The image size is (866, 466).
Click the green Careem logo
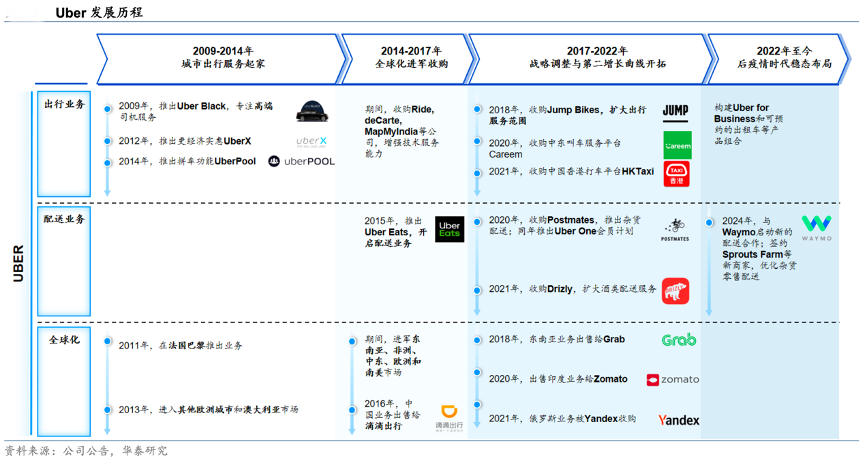pyautogui.click(x=677, y=145)
